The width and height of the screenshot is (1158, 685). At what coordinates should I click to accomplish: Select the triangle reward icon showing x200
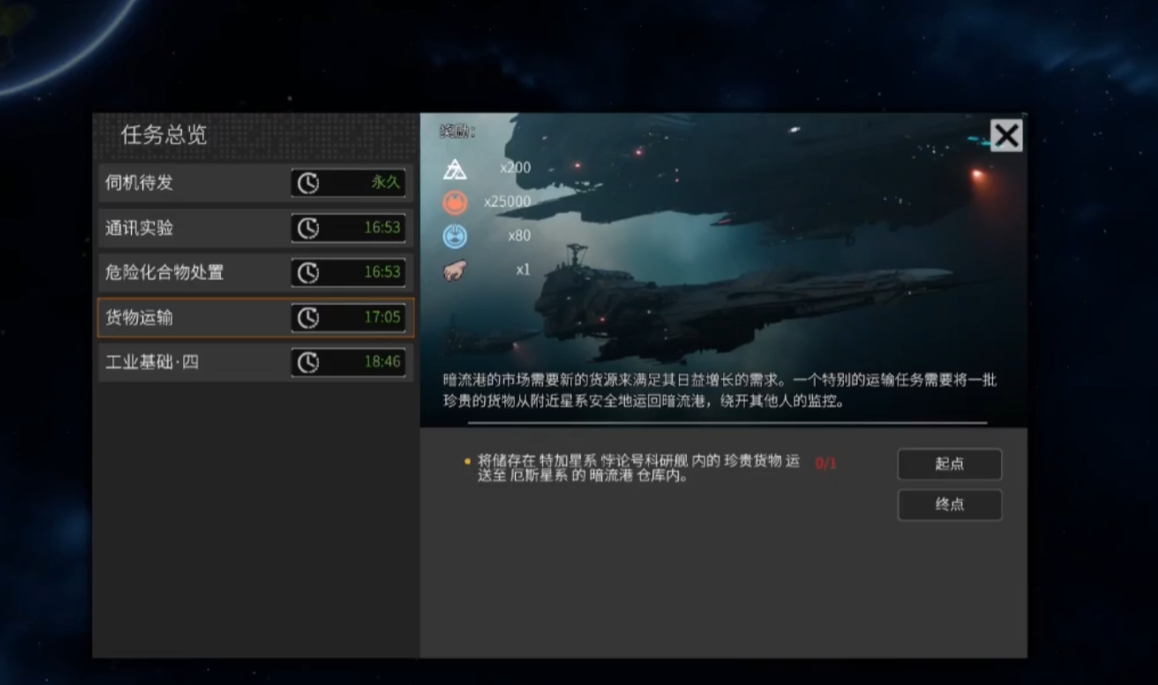pos(455,168)
